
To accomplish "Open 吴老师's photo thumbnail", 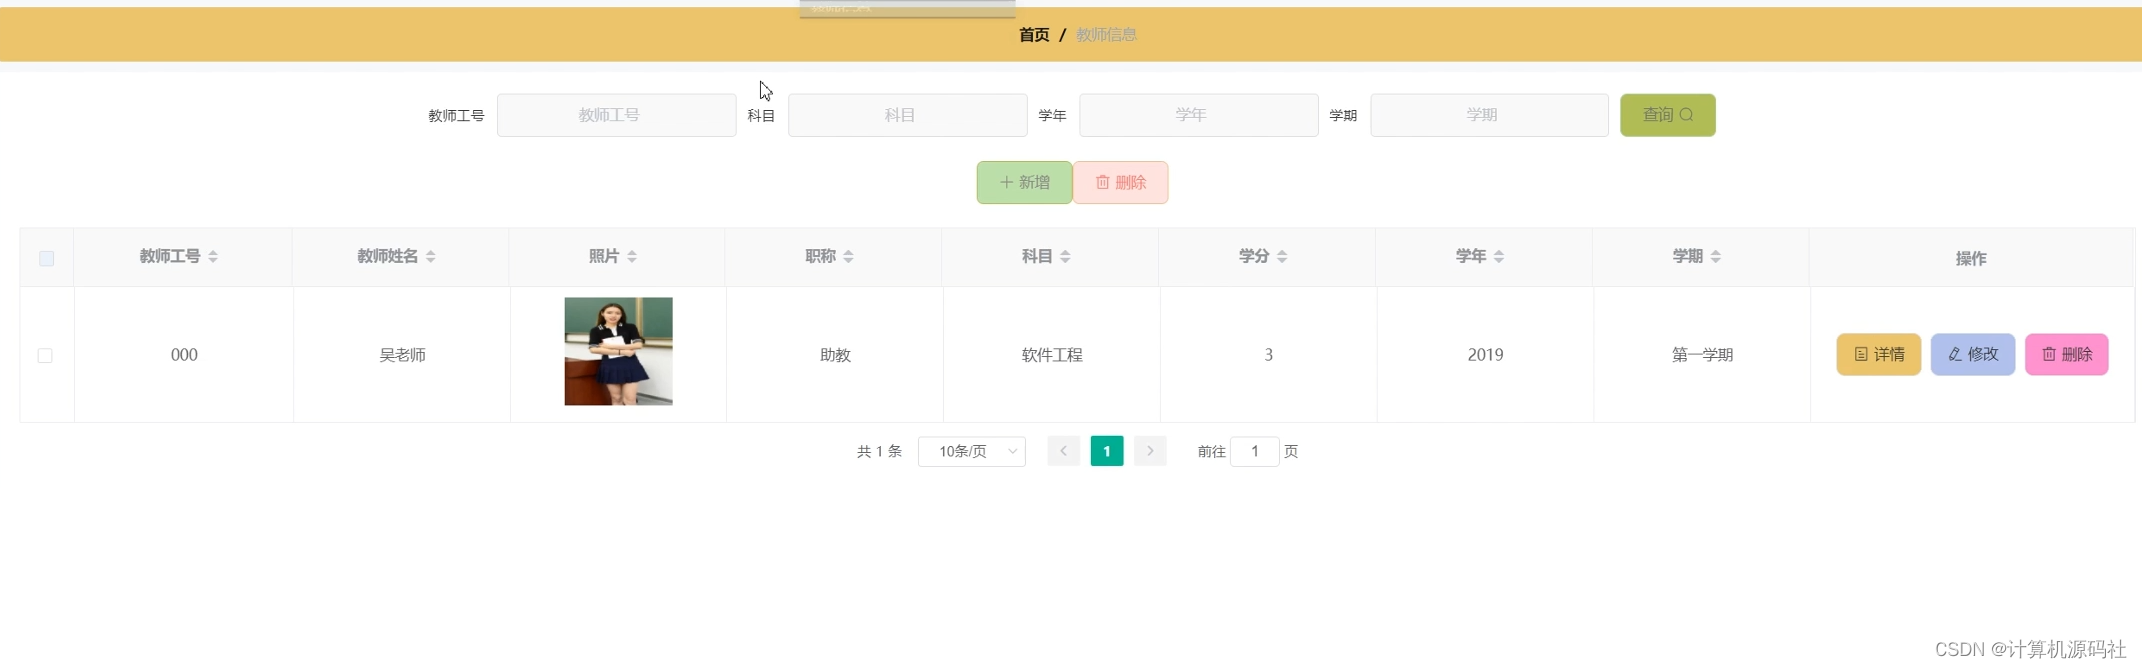I will 618,351.
